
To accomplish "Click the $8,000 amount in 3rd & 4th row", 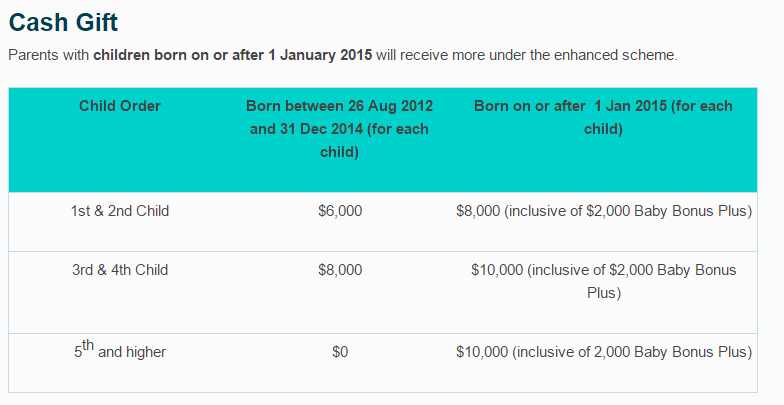I will (340, 270).
